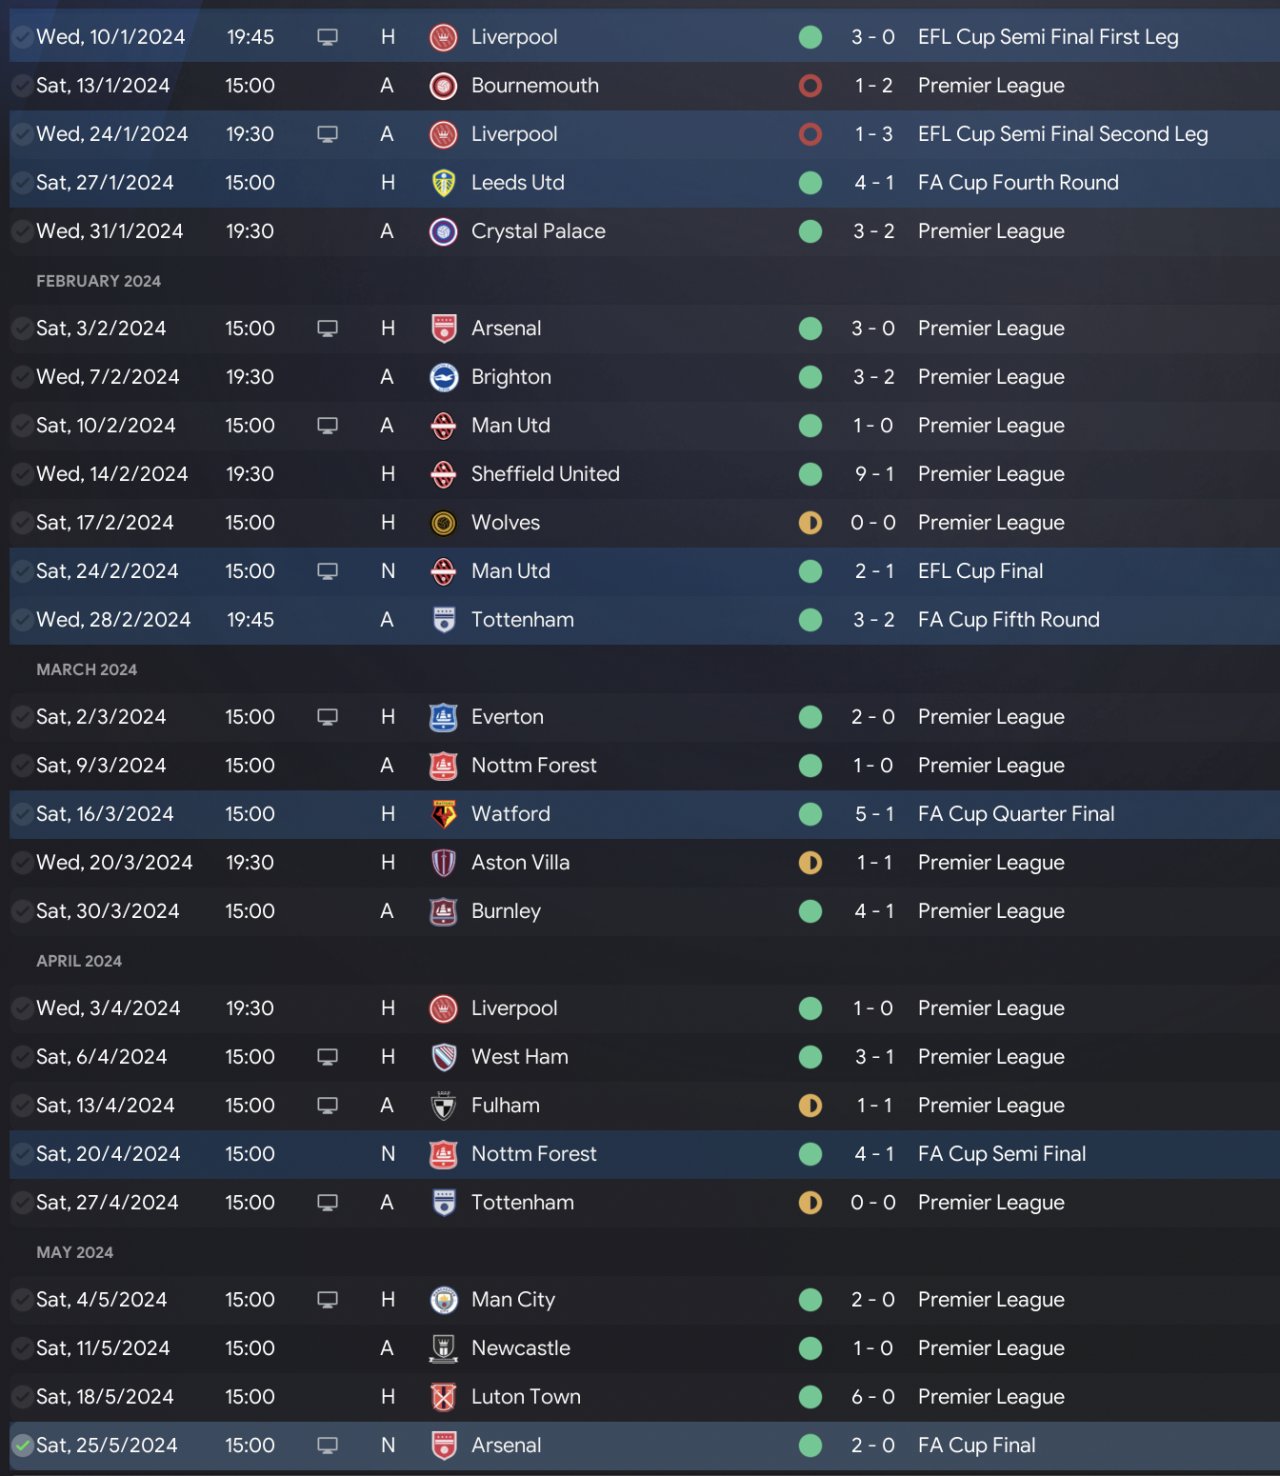Click the Aston Villa team name

[520, 862]
